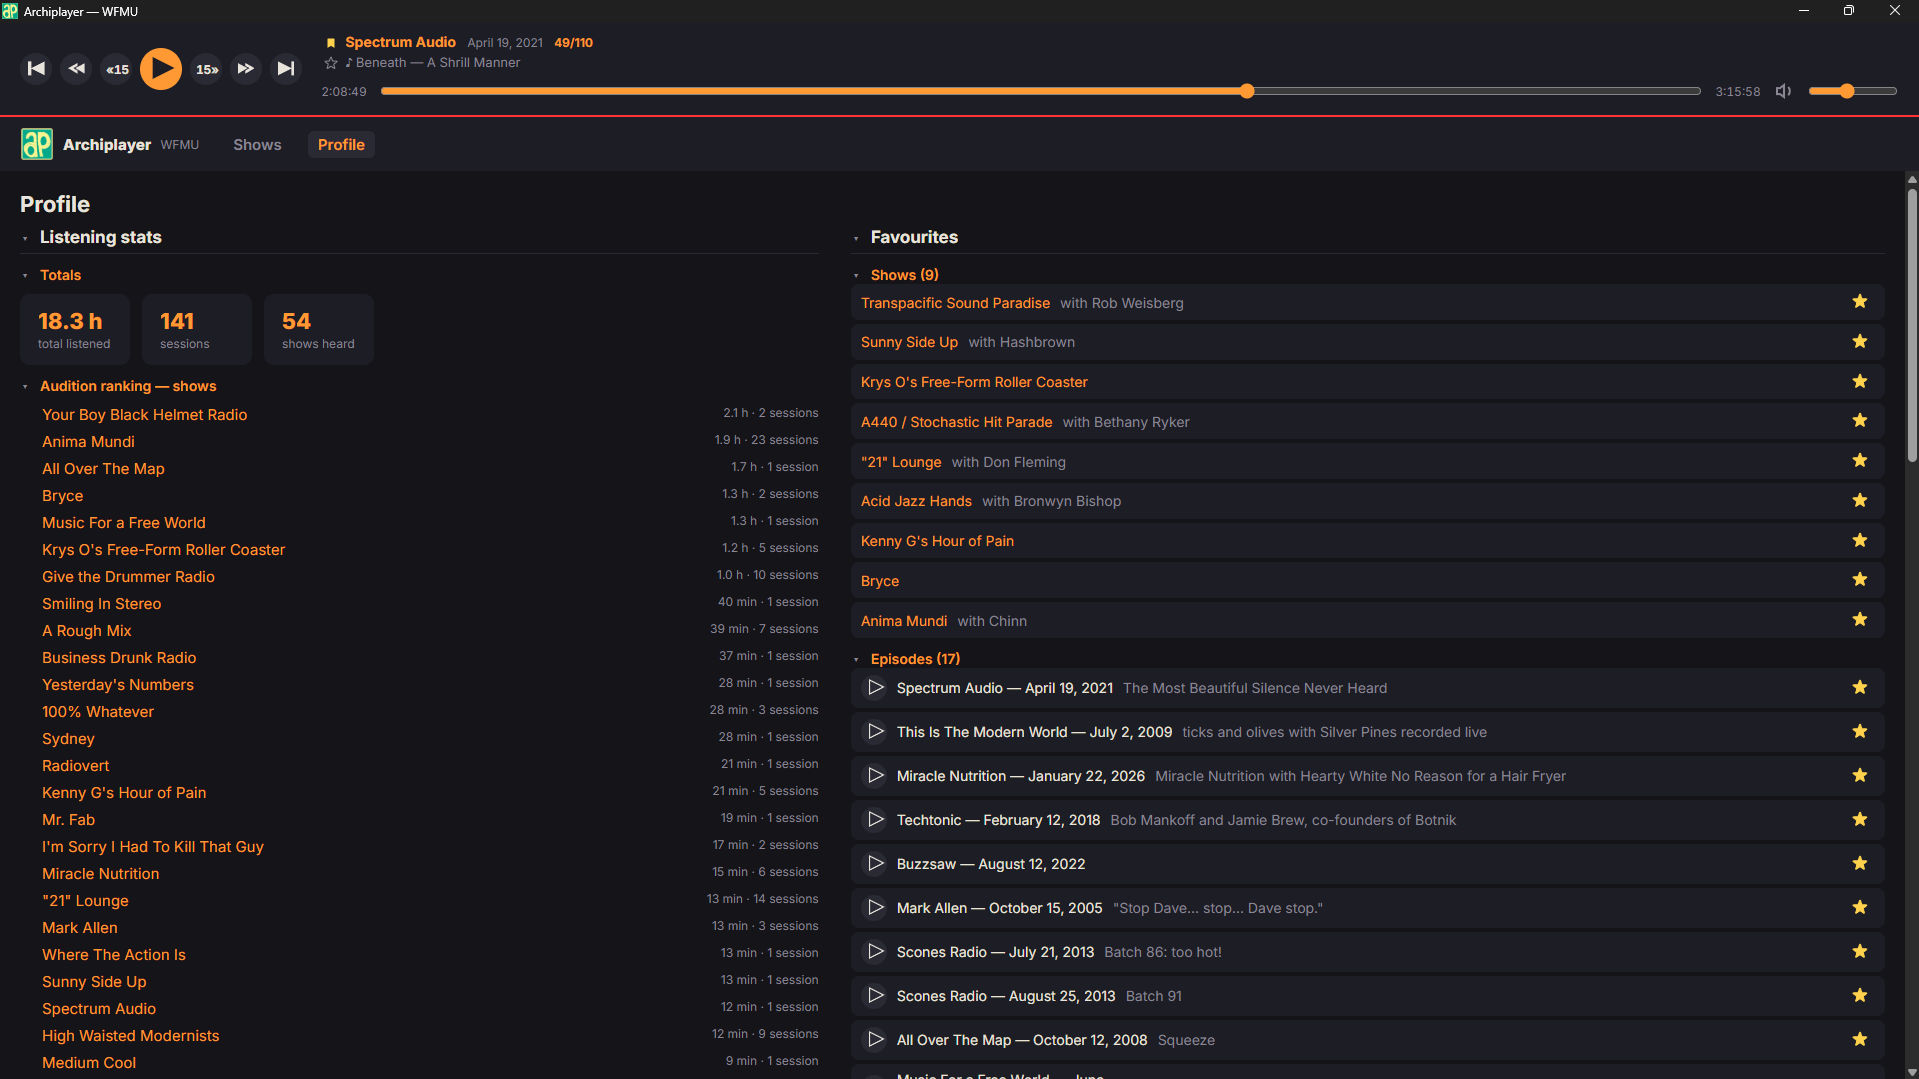Click the 141 sessions stat card
Image resolution: width=1919 pixels, height=1079 pixels.
[x=197, y=330]
